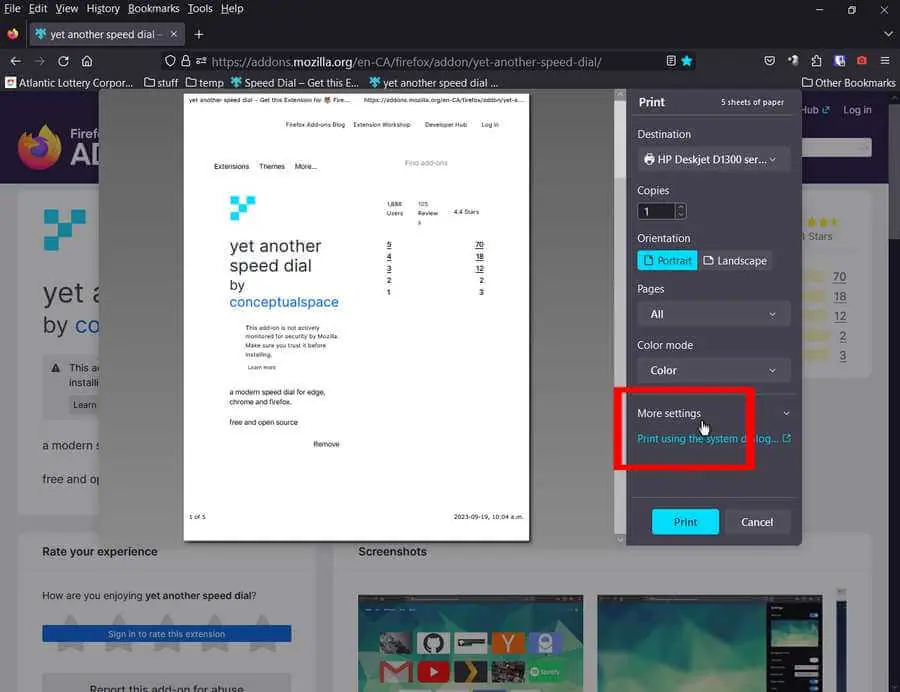Reload the page with the refresh icon
Screen dimensions: 900x692
click(x=63, y=61)
